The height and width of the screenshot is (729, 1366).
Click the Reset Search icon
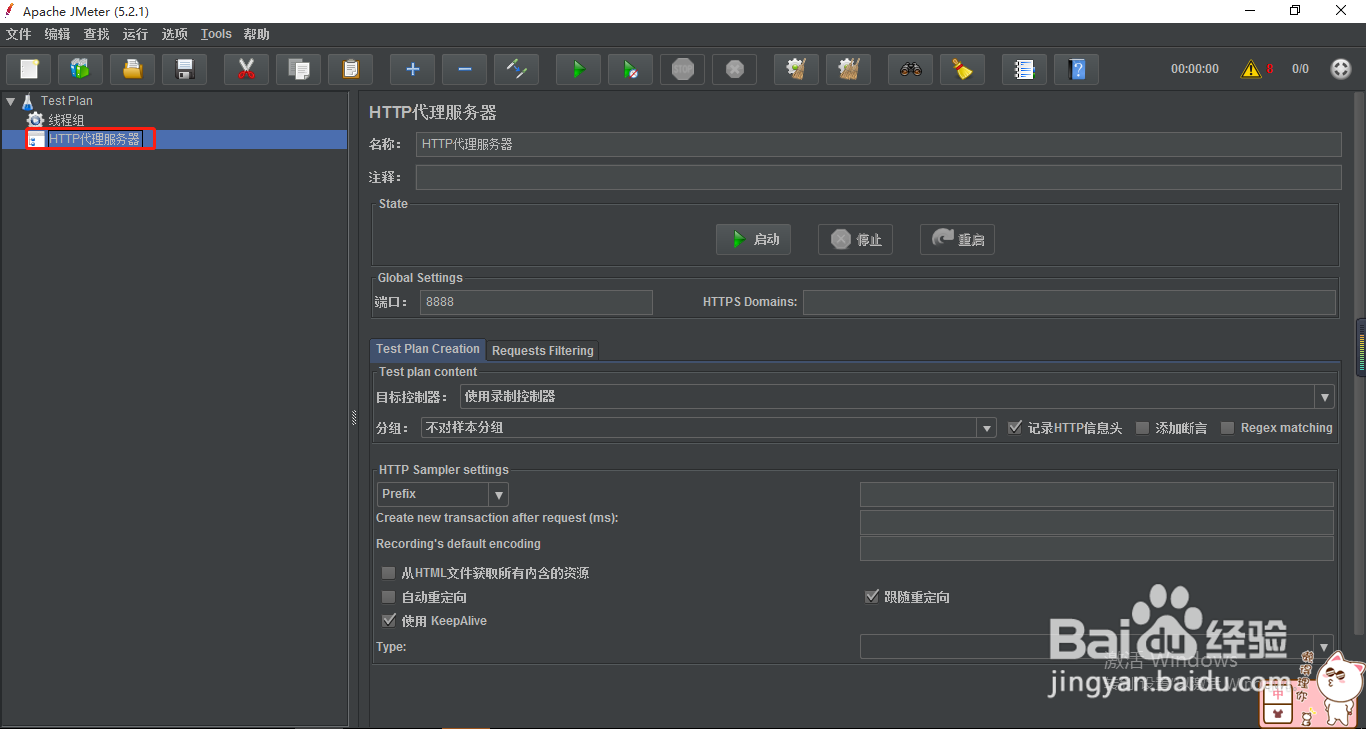(x=962, y=69)
